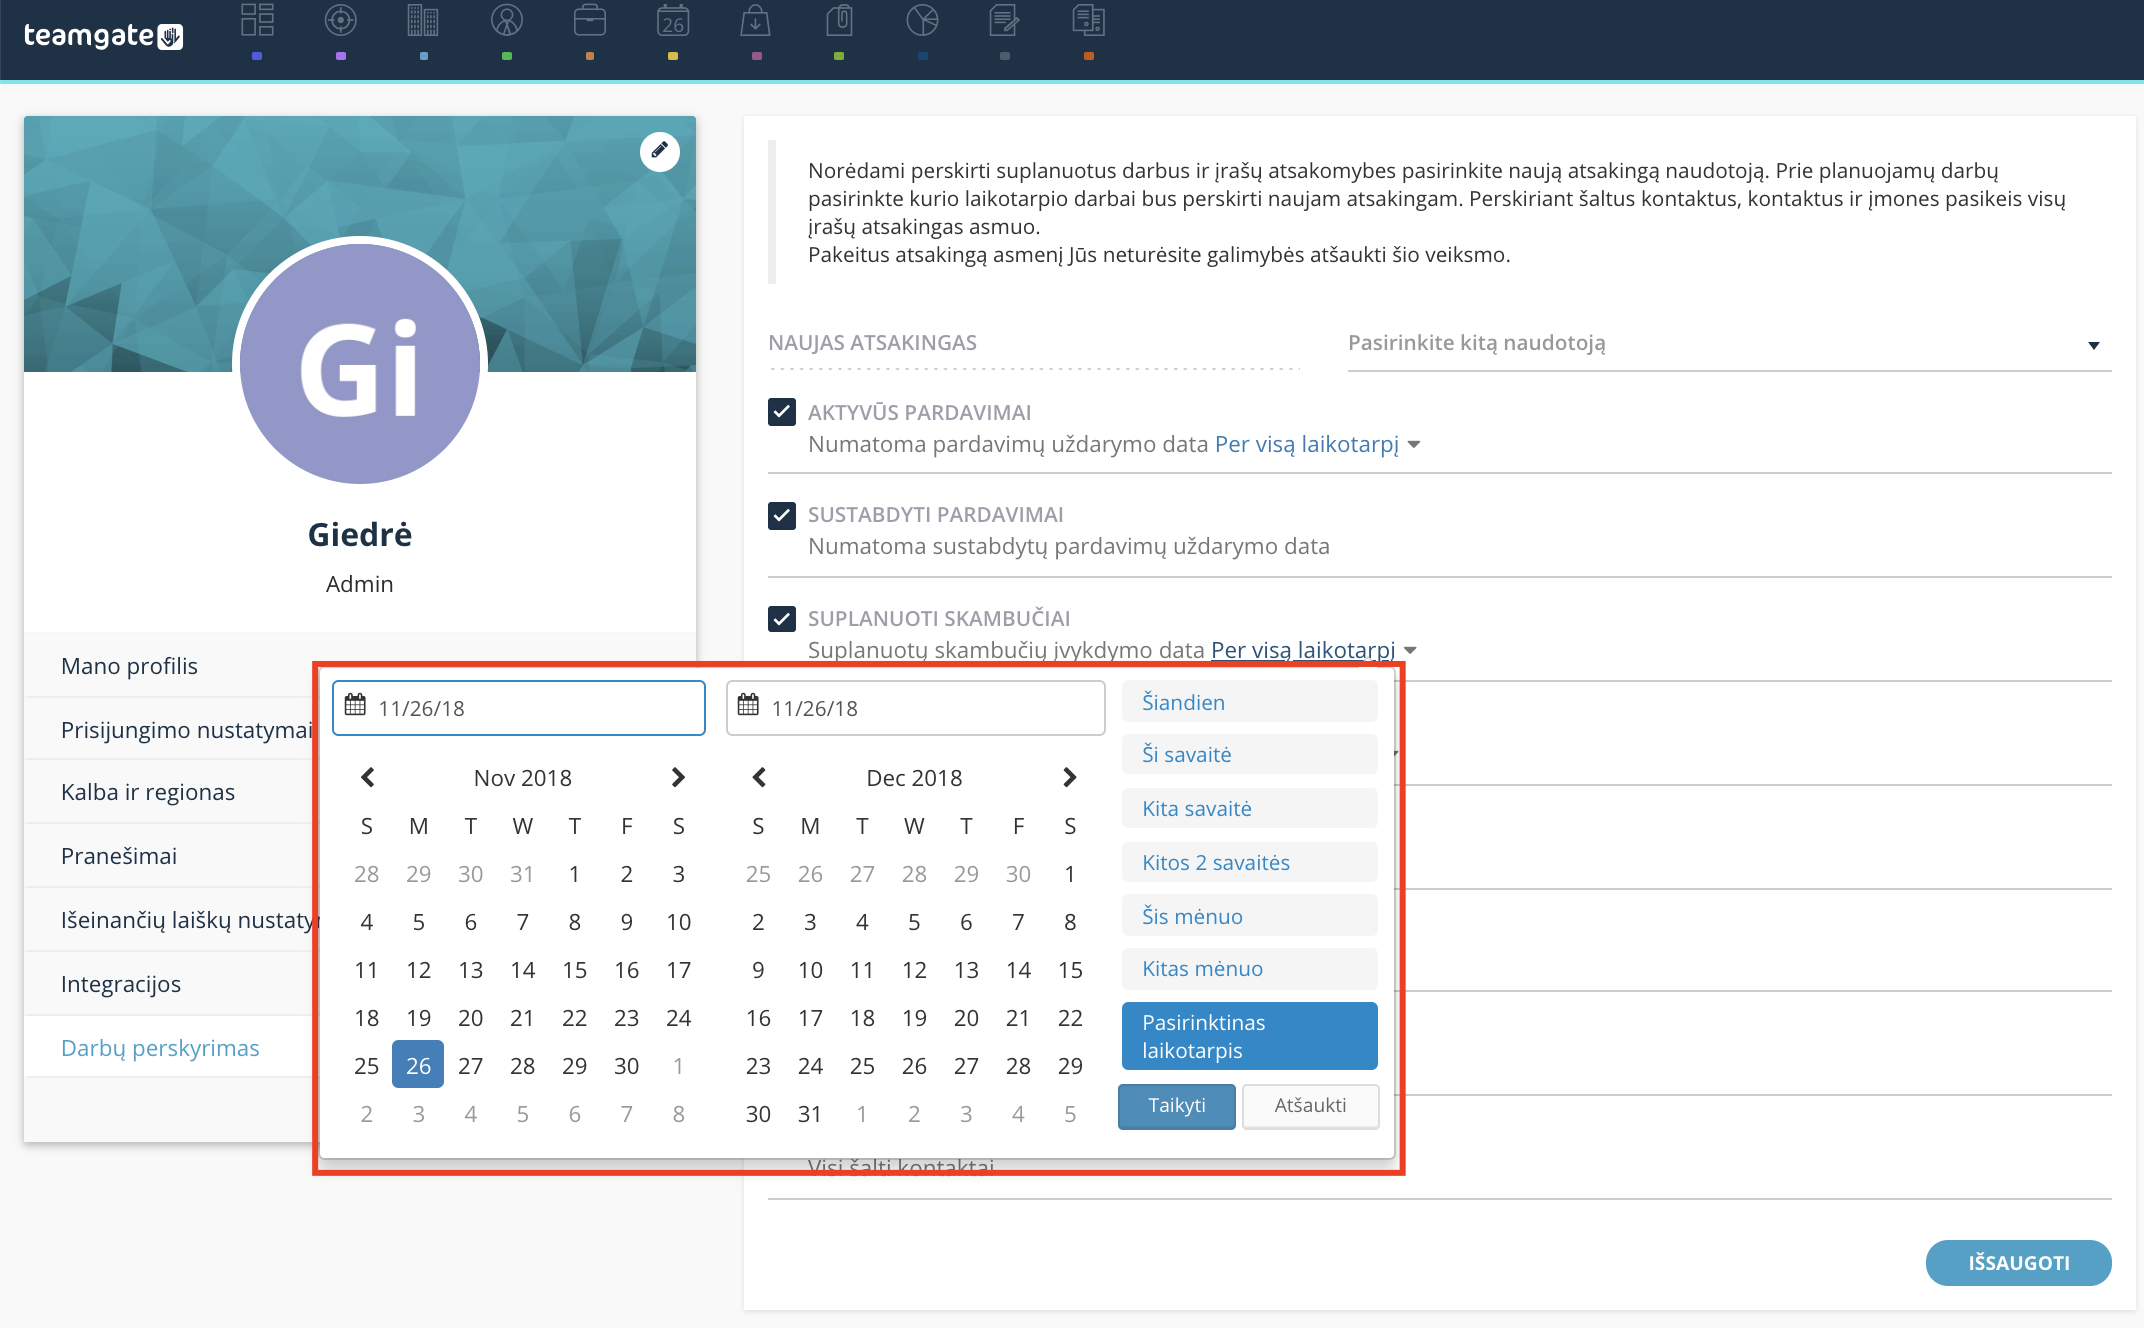Expand period dropdown under Aktyvūs pardavimai
The height and width of the screenshot is (1328, 2144).
tap(1317, 444)
